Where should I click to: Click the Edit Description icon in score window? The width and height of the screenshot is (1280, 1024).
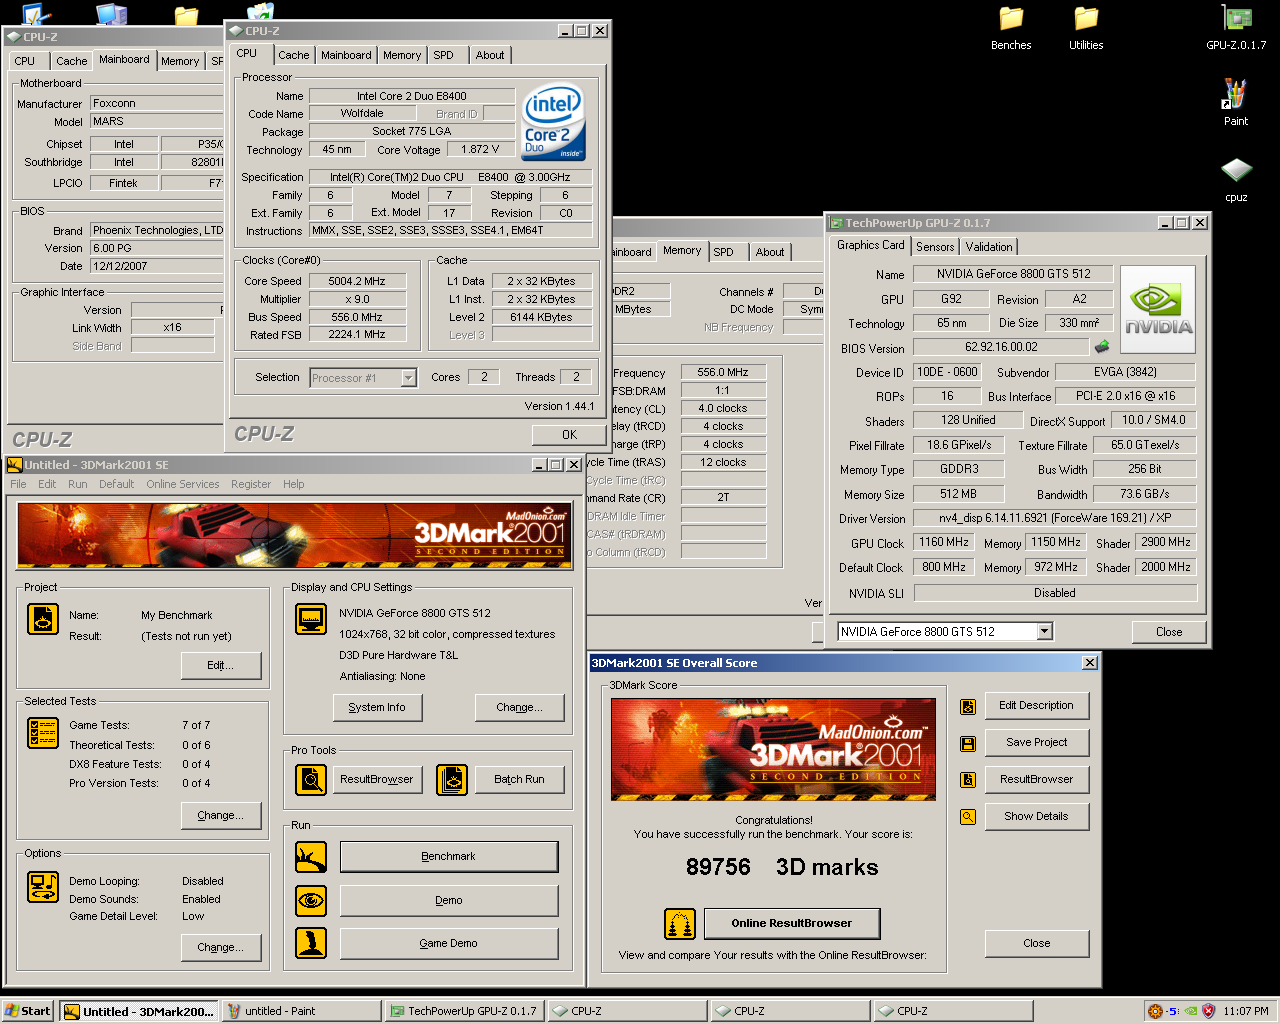click(x=968, y=707)
